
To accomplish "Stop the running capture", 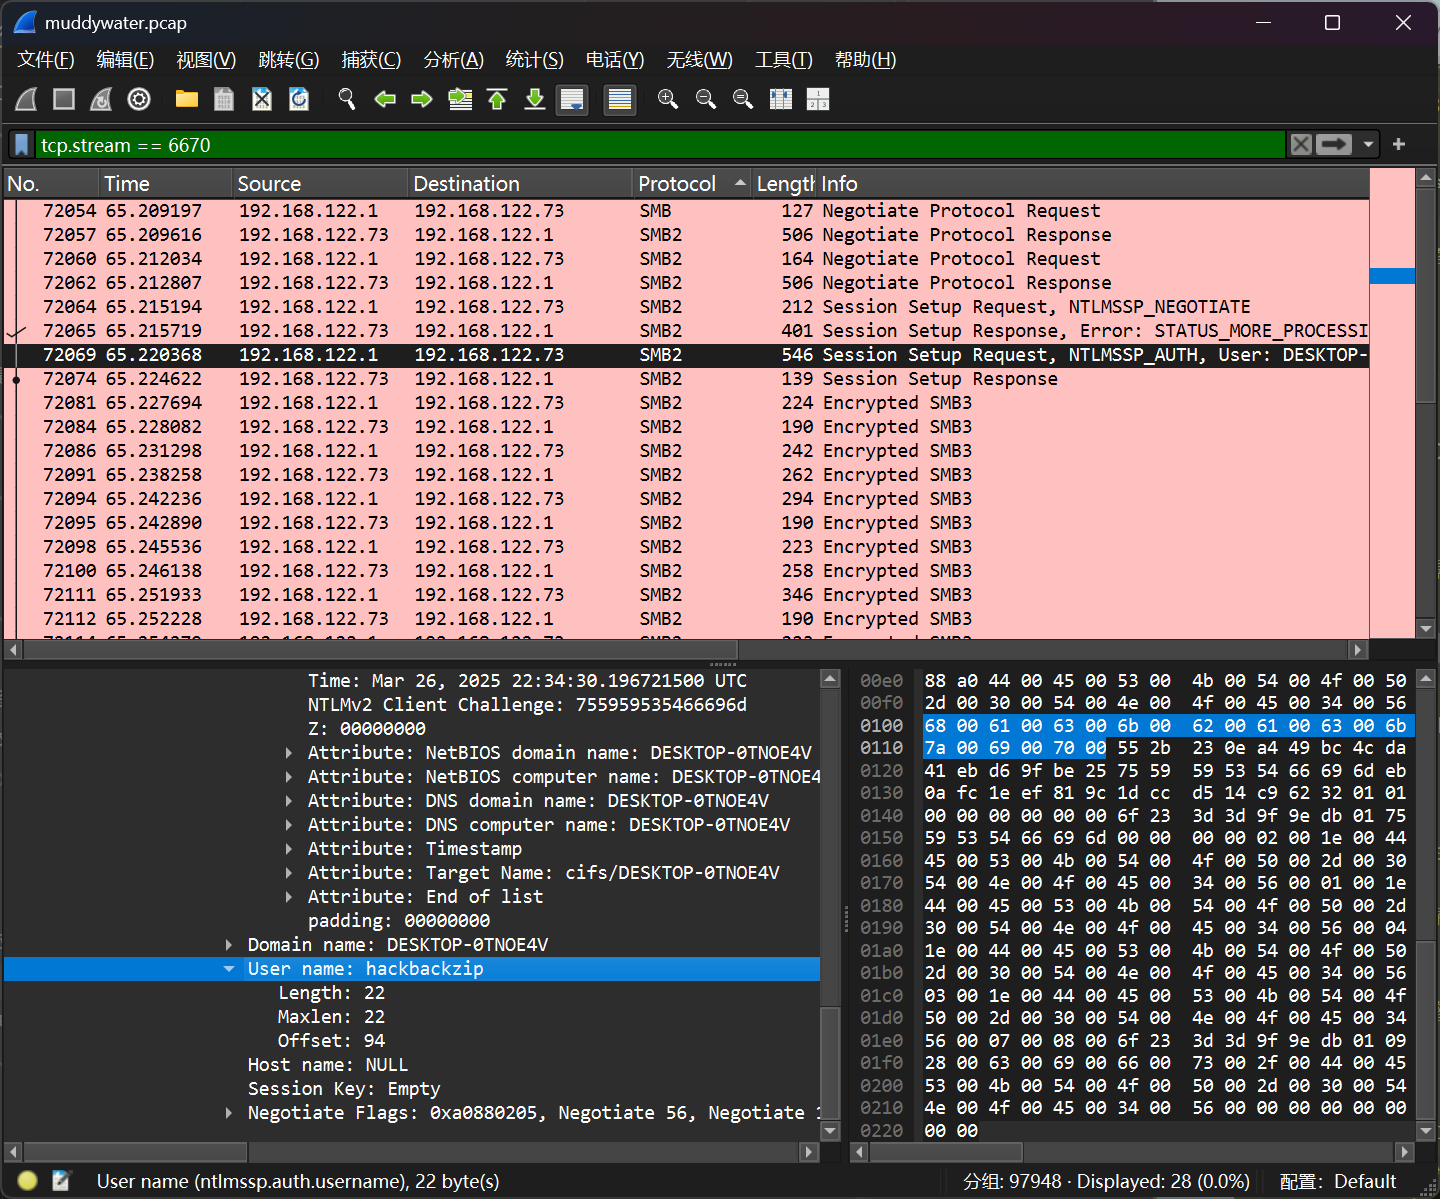I will tap(64, 99).
